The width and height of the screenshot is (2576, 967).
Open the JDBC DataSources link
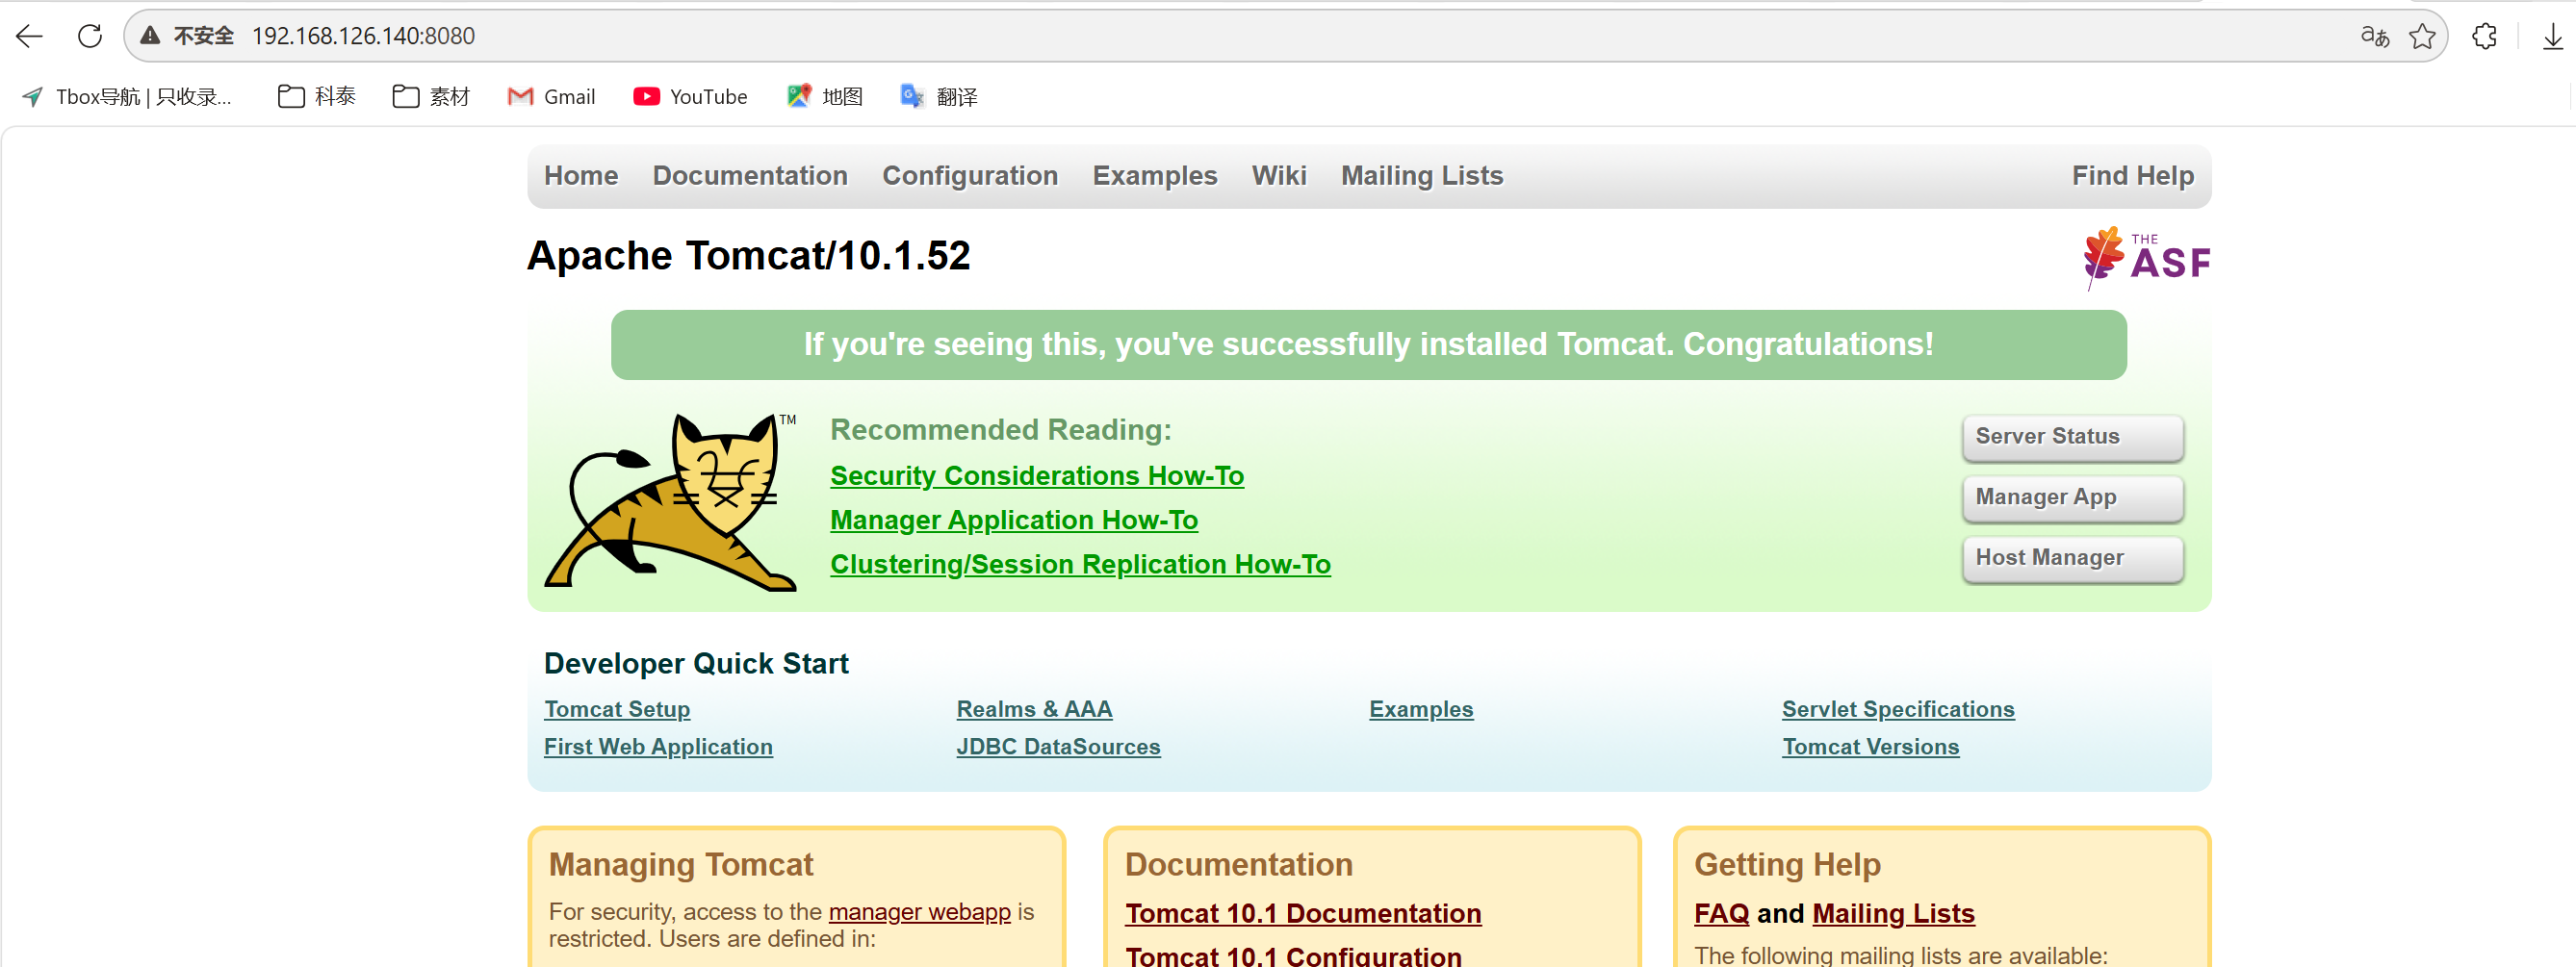1058,747
